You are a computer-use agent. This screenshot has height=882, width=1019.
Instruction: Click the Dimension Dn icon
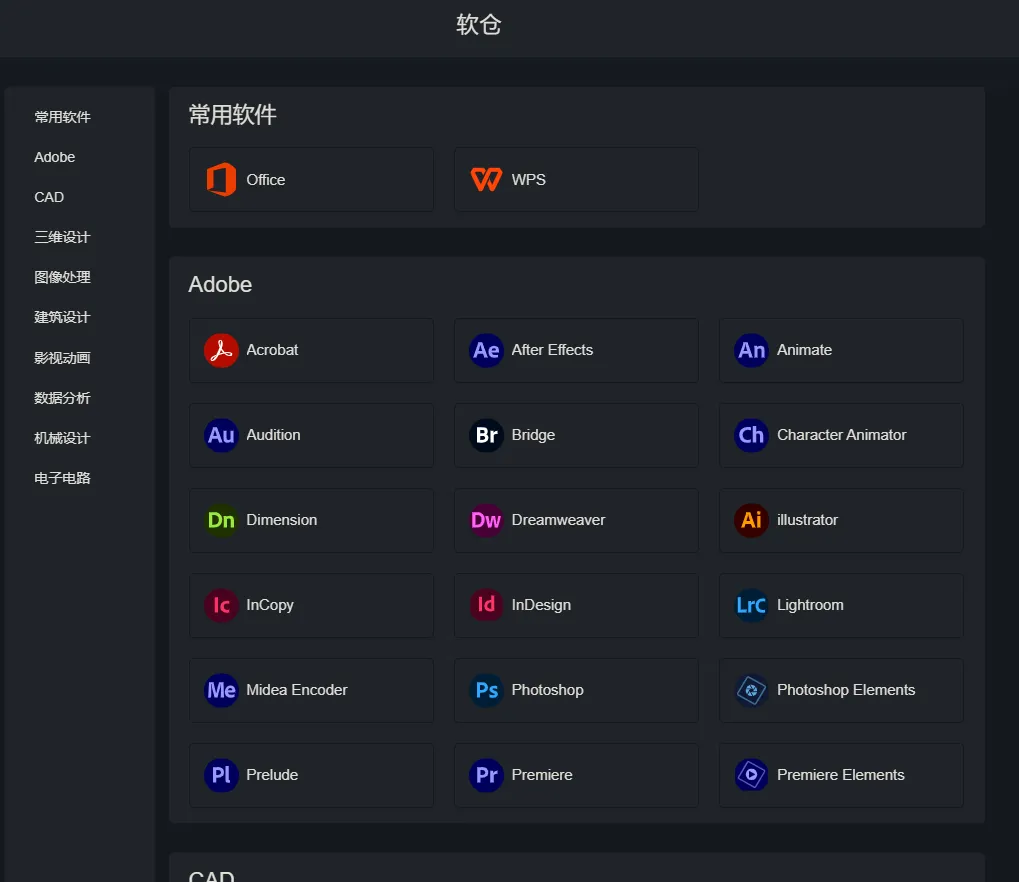click(x=221, y=521)
